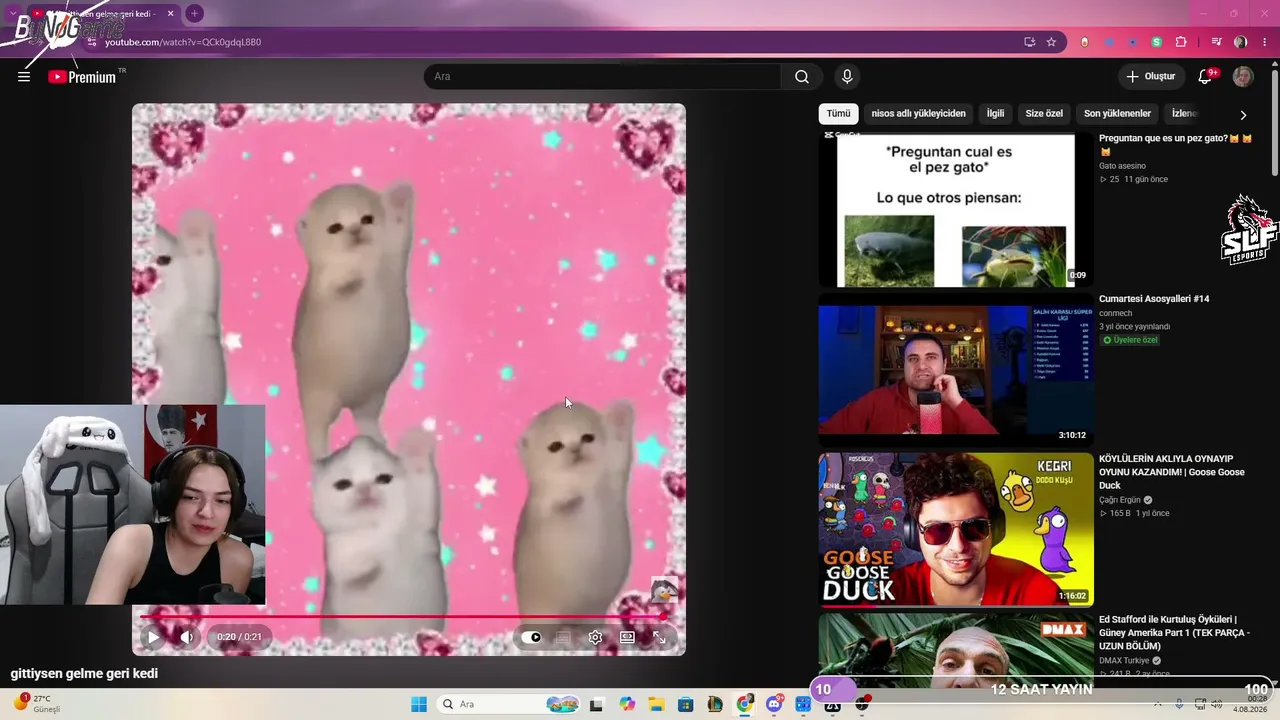
Task: Select the Size özel chip
Action: click(x=1044, y=114)
